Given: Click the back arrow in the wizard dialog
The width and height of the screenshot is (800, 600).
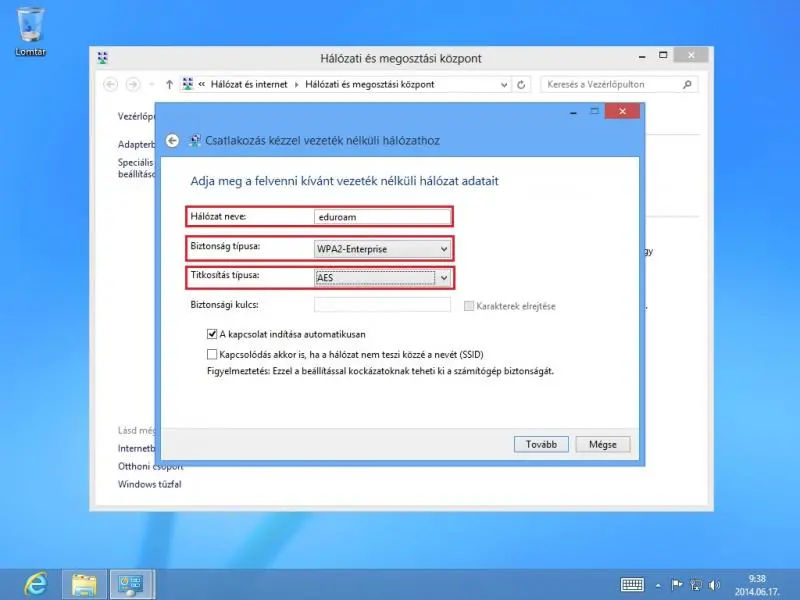Looking at the screenshot, I should (x=172, y=141).
